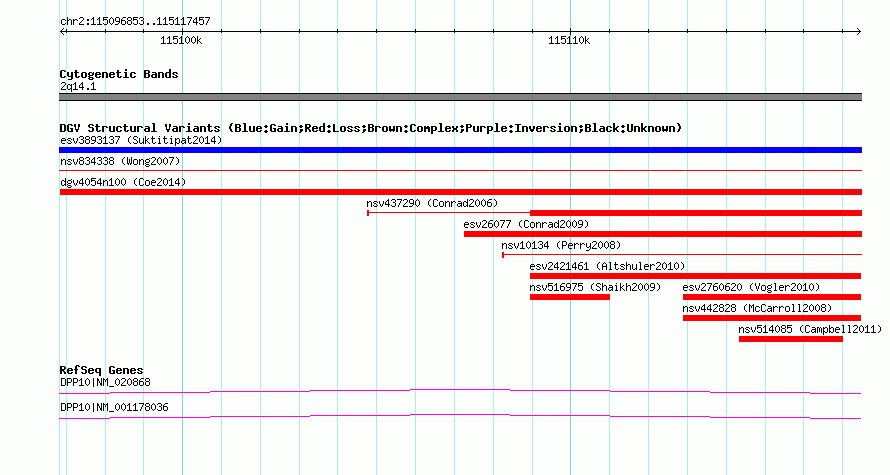Image resolution: width=890 pixels, height=475 pixels.
Task: Select nsv516975 (Shaikh2009) variant label
Action: tap(595, 287)
